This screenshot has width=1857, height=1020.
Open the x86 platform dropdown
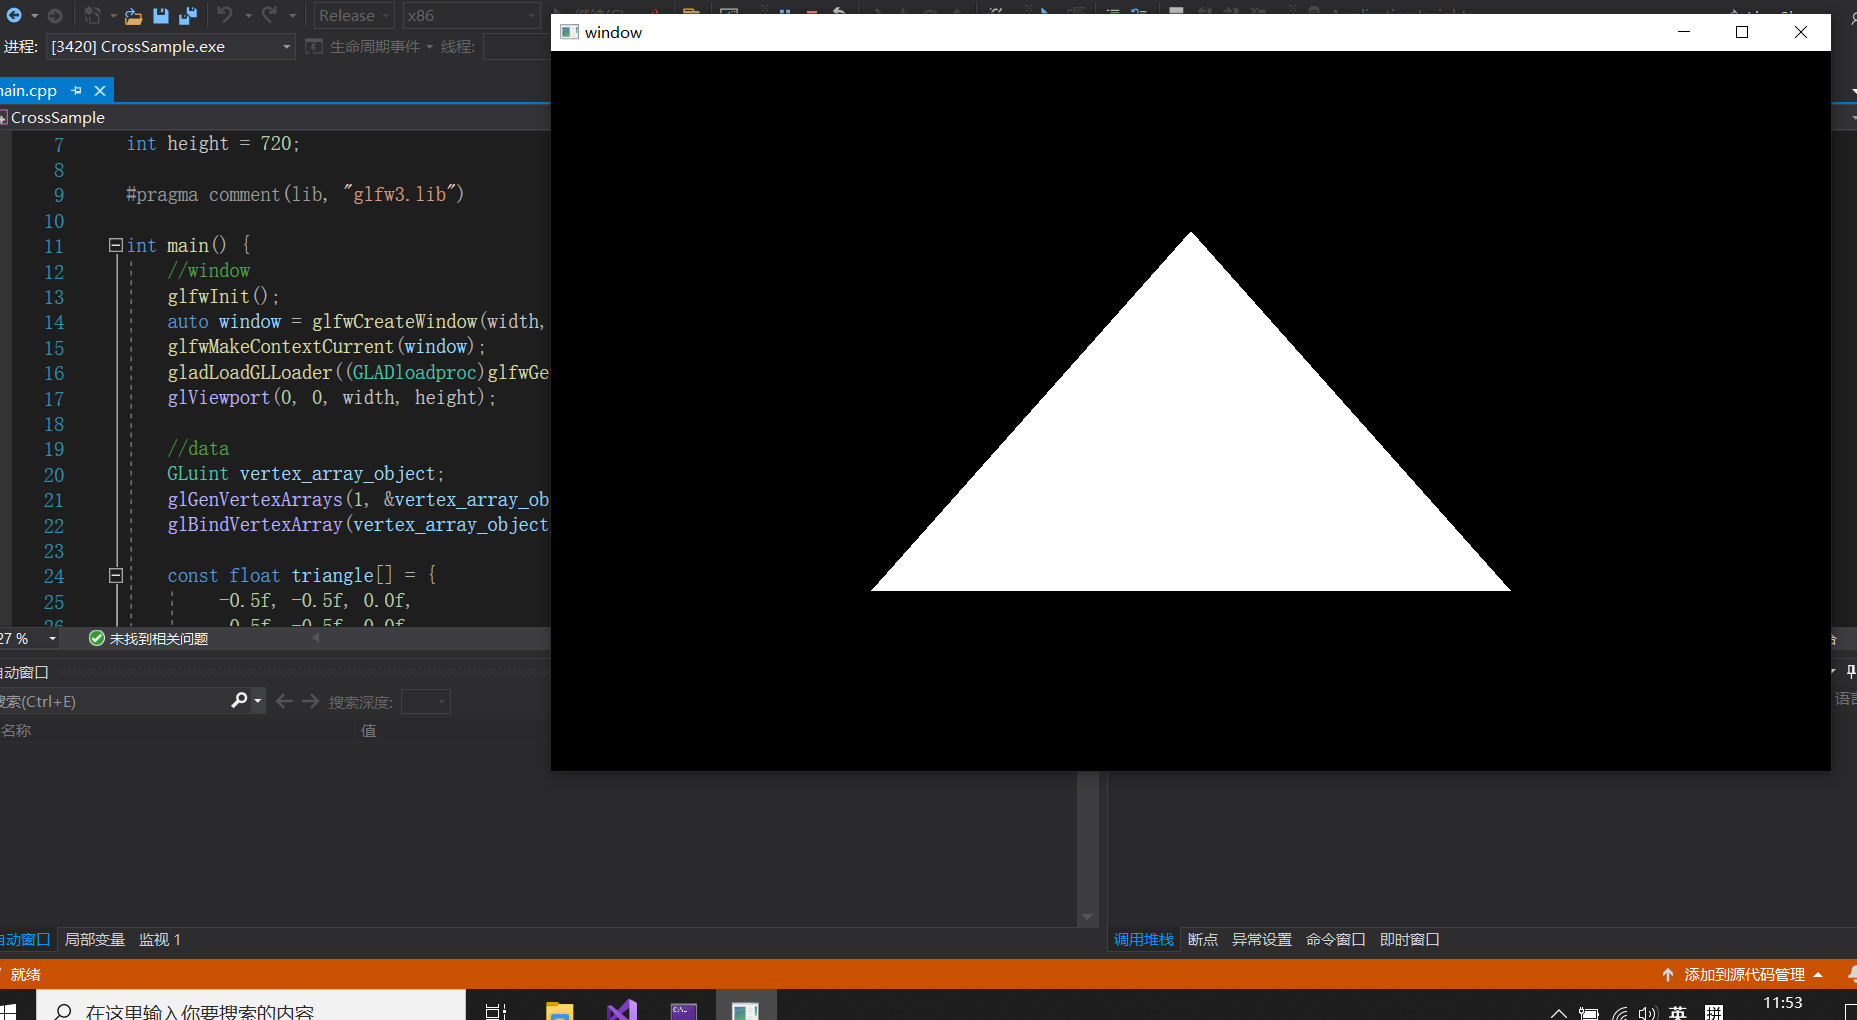pyautogui.click(x=471, y=16)
